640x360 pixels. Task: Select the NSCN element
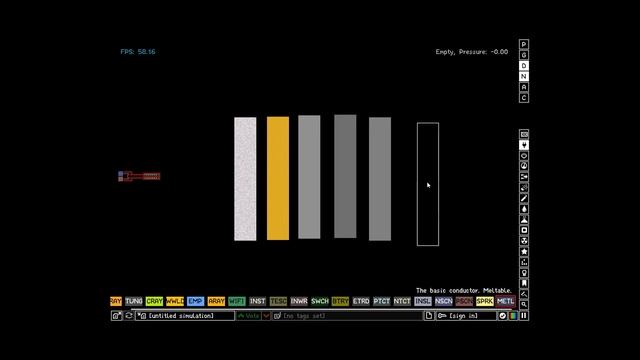point(444,301)
